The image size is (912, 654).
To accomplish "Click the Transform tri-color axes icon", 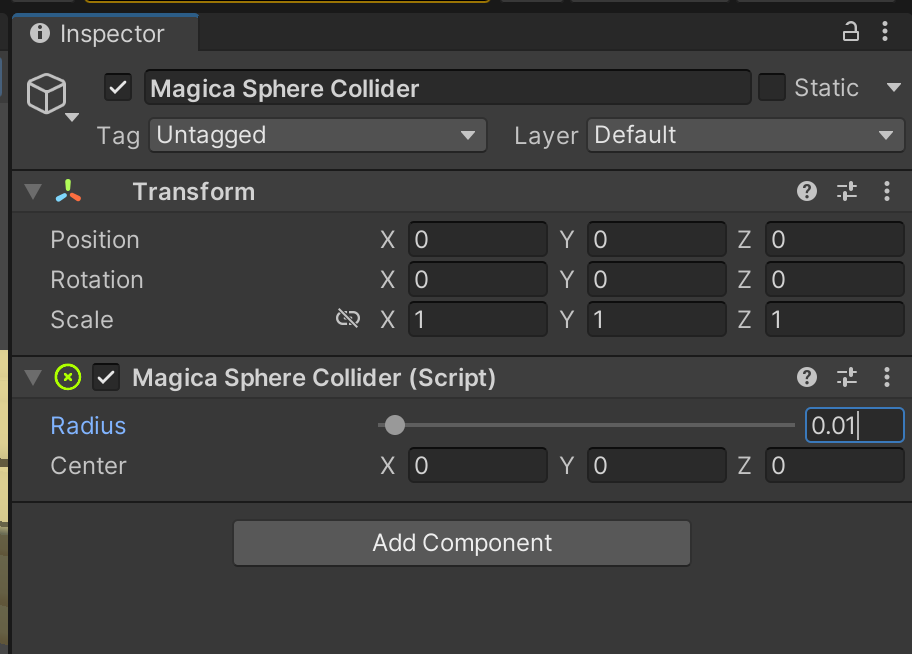I will [x=68, y=191].
